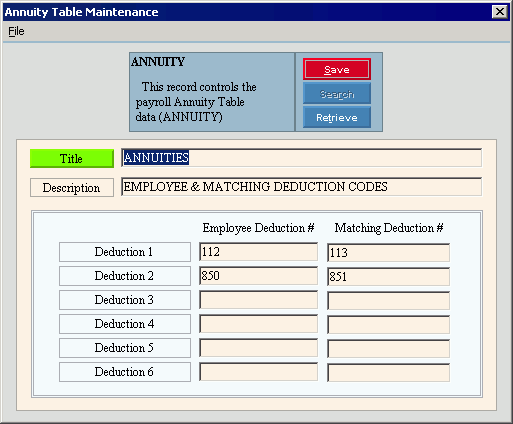Viewport: 513px width, 424px height.
Task: Click the Deduction 6 employee deduction field
Action: click(x=258, y=372)
